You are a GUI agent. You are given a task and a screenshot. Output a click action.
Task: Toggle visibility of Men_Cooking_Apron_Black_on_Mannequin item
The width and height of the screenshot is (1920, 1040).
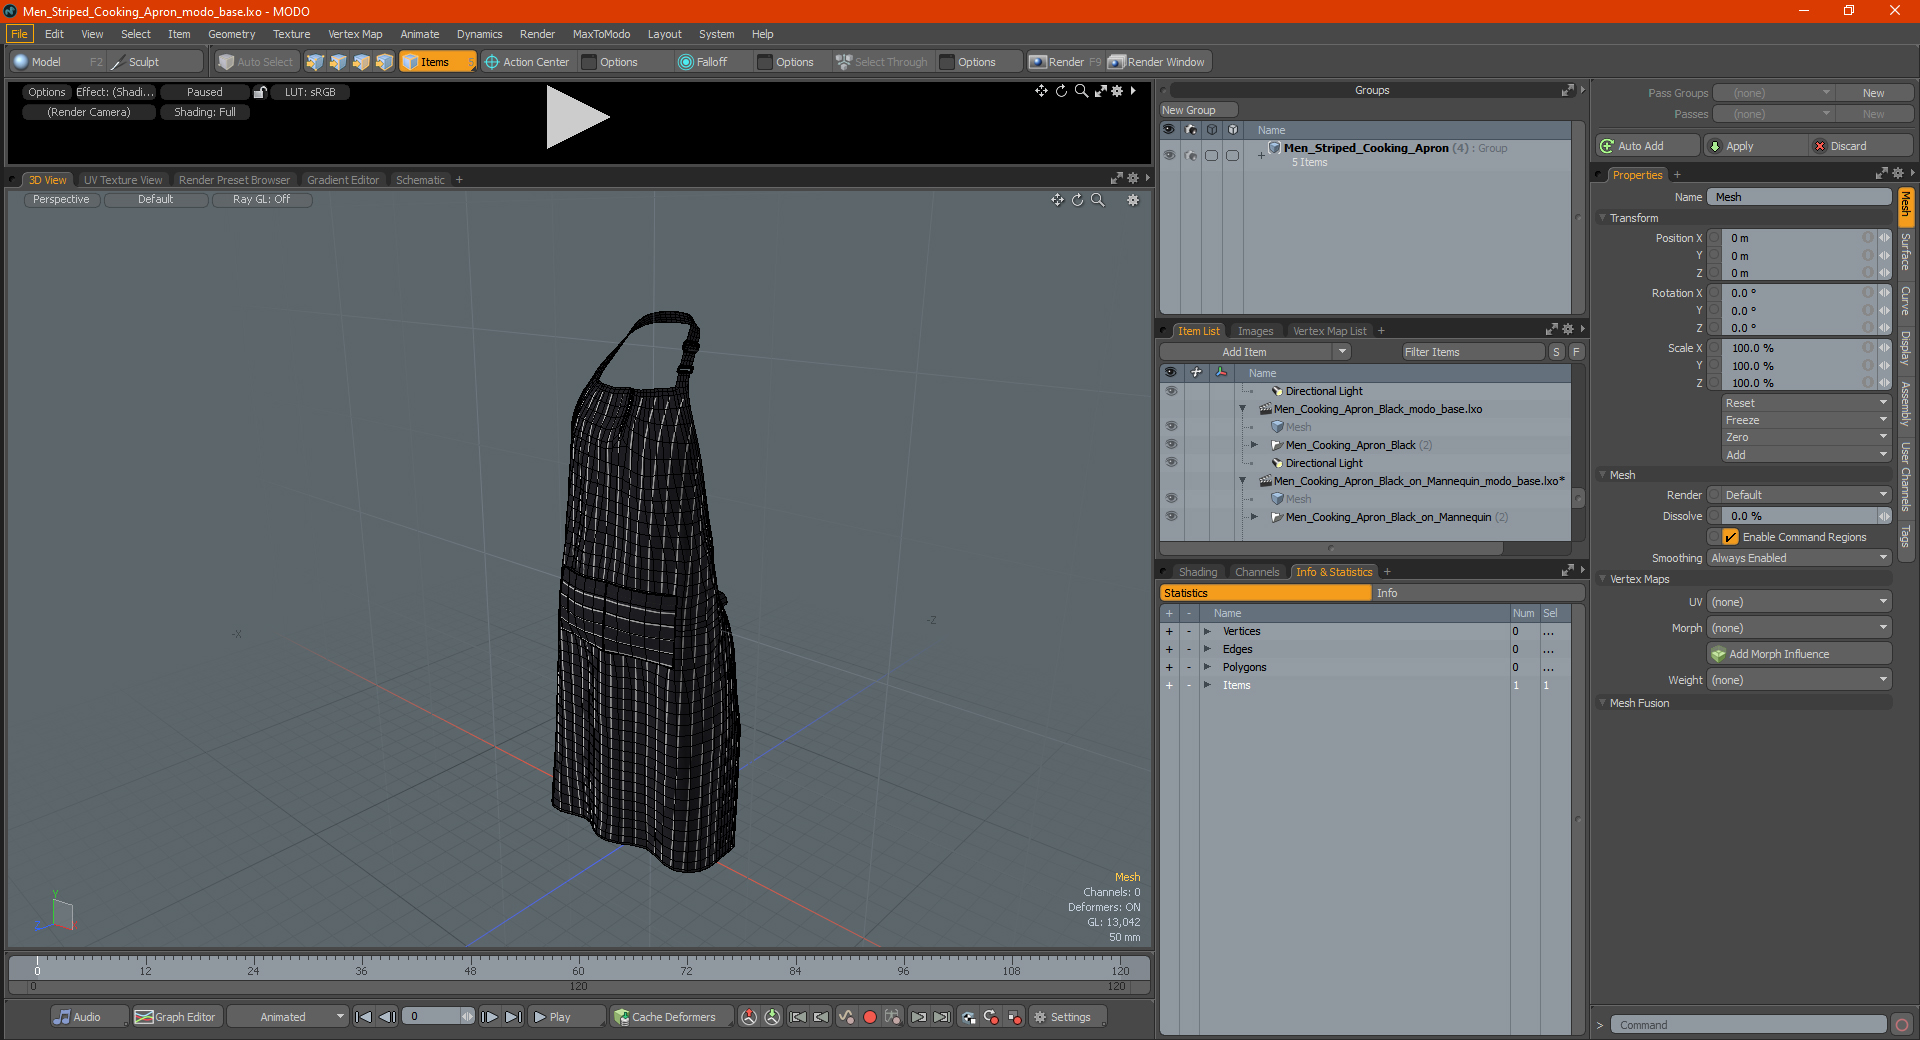coord(1170,517)
